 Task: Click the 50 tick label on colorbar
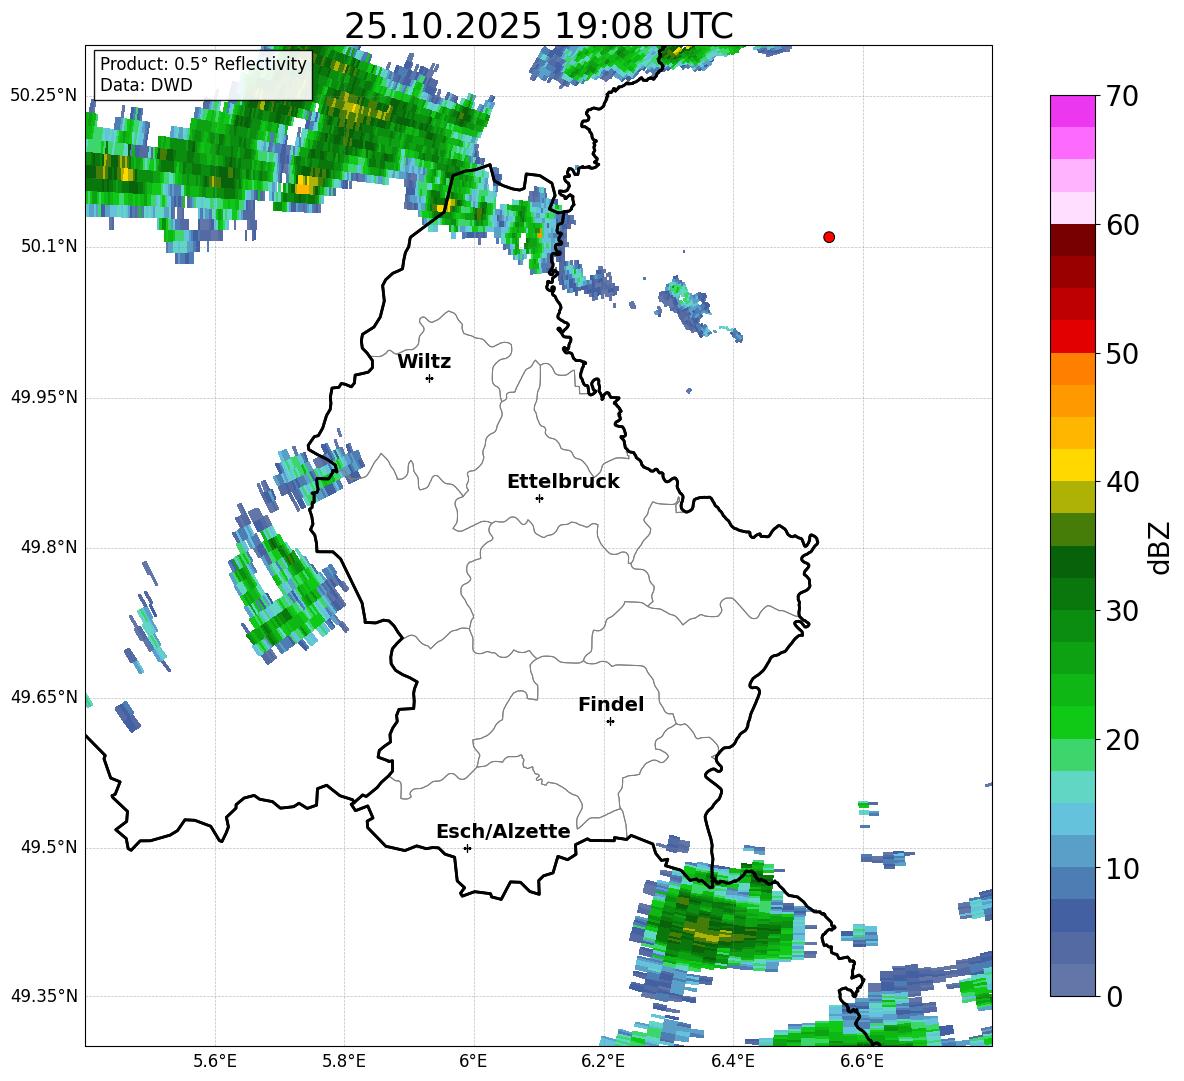tap(1122, 354)
